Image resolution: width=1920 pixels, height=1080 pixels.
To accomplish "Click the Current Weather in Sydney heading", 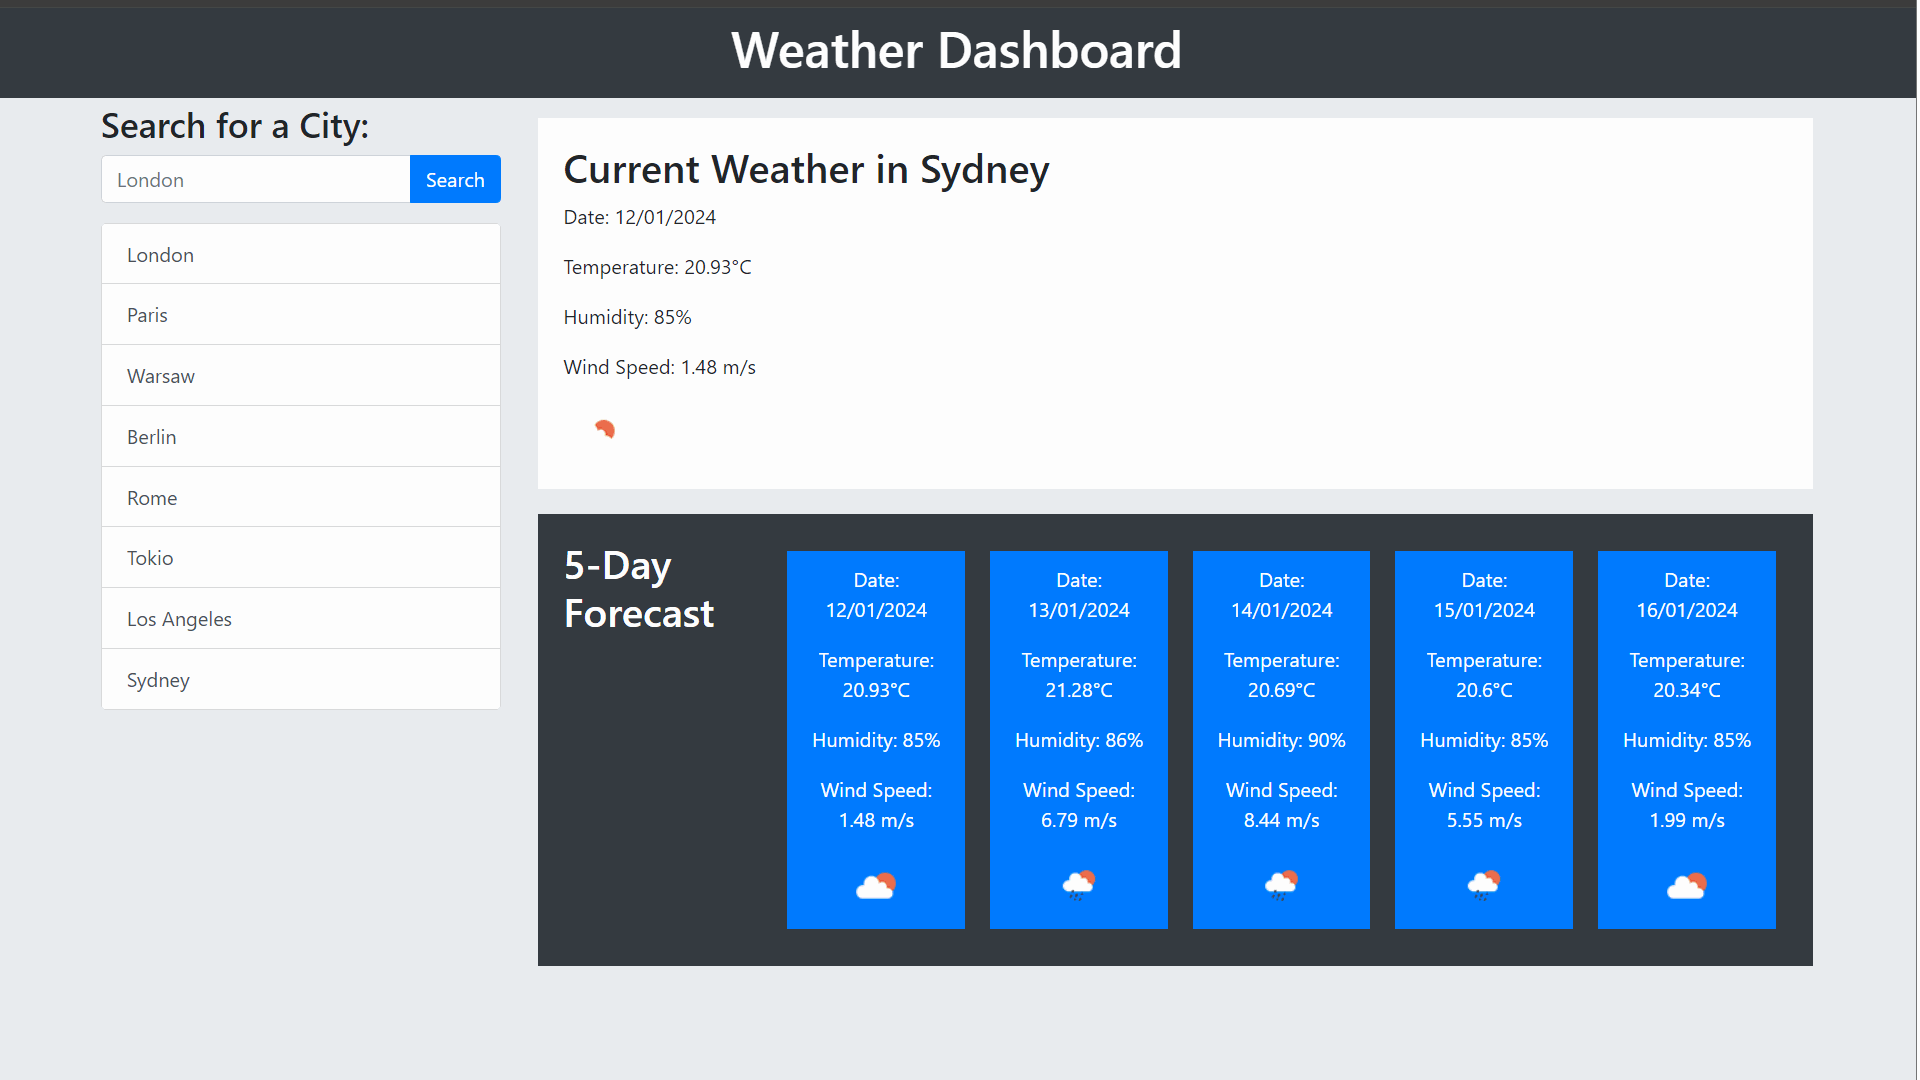I will tap(806, 170).
